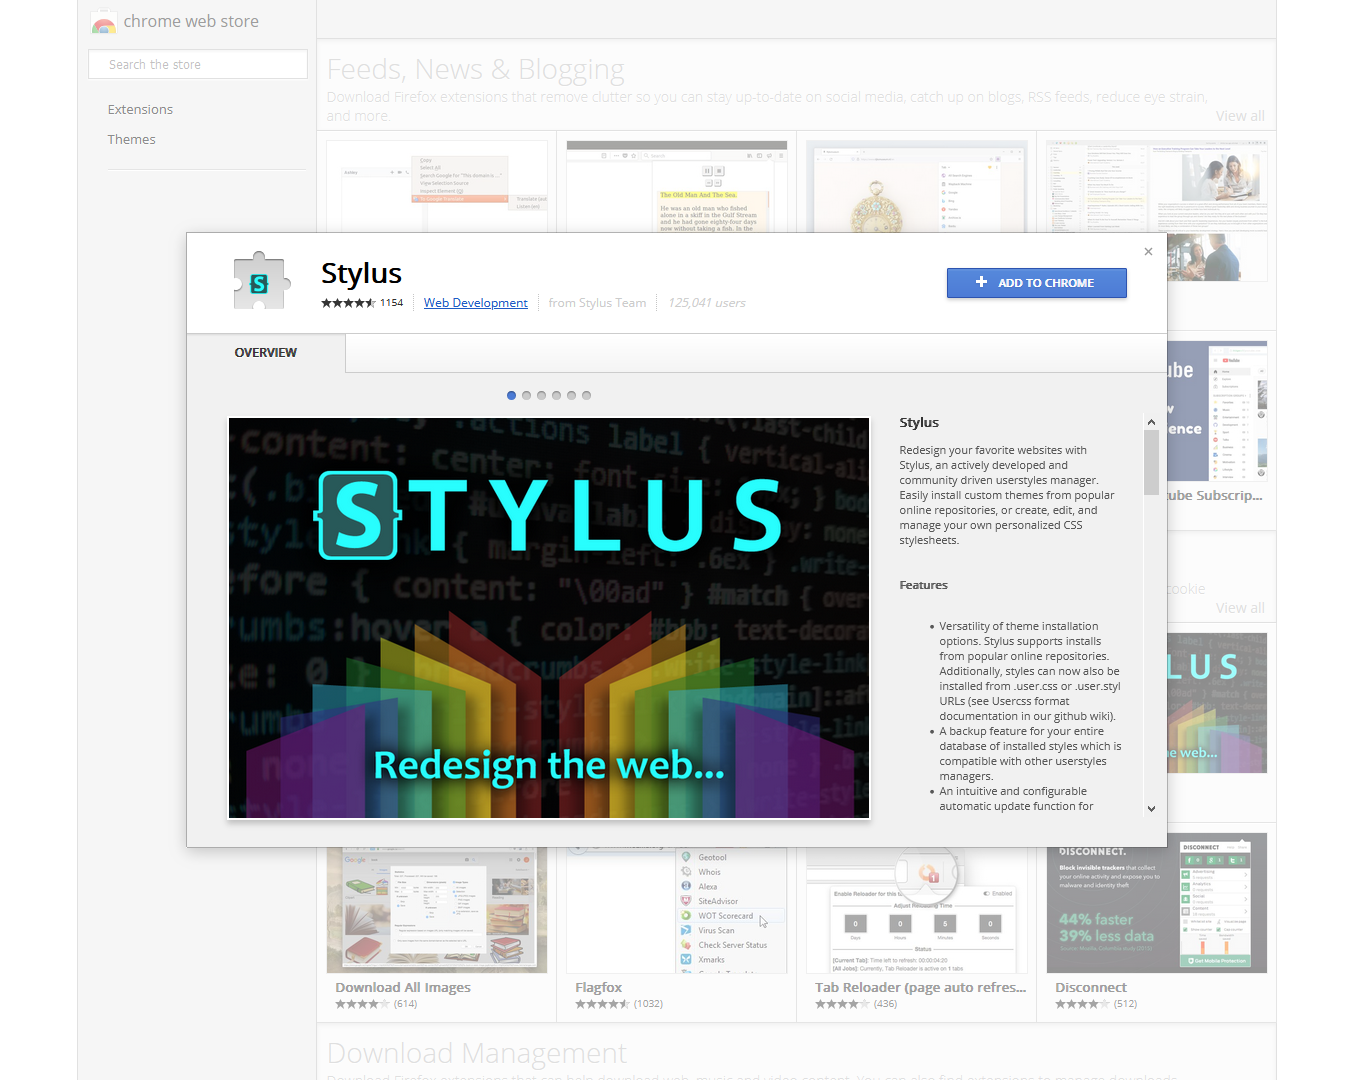Click the Stylus promotional screenshot image

549,618
